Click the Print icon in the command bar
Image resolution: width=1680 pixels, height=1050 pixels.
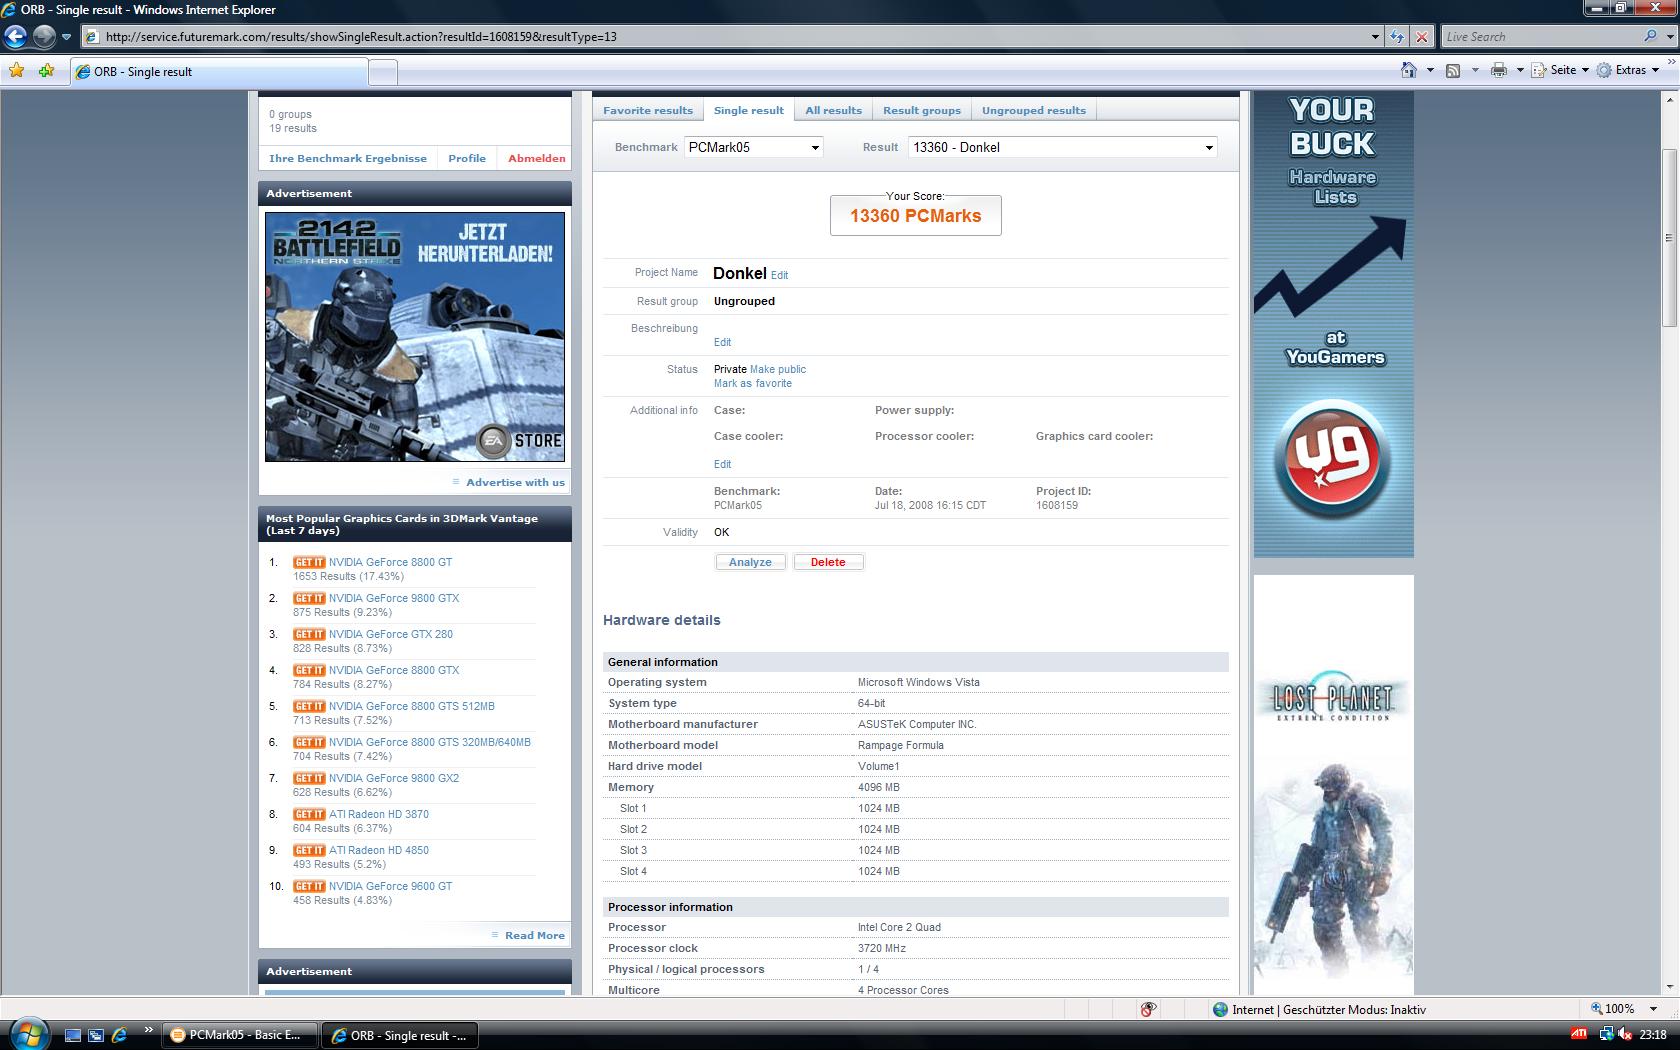click(1498, 70)
